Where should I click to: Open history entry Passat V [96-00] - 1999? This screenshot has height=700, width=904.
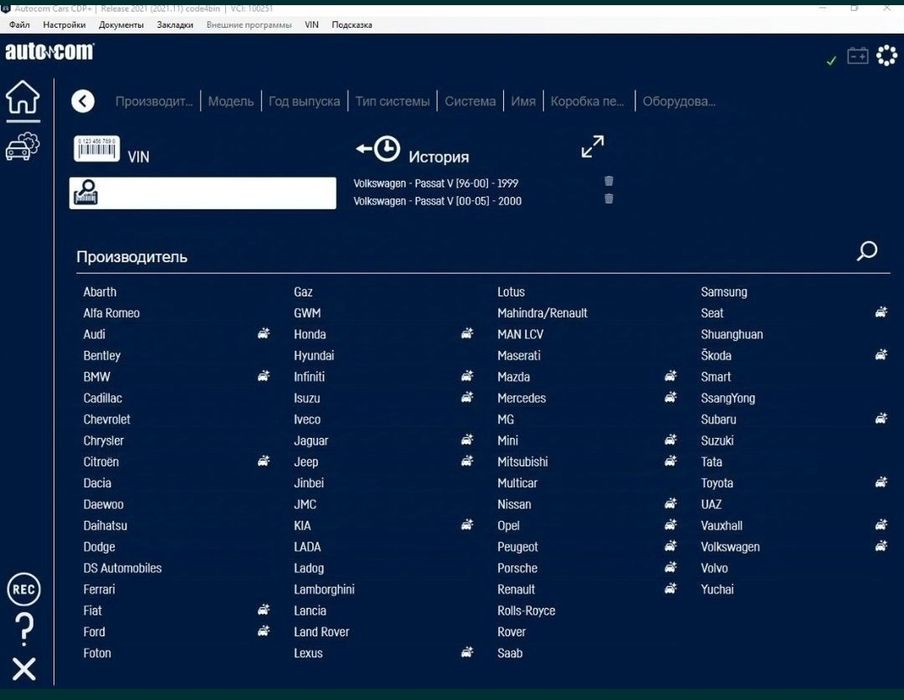click(436, 183)
